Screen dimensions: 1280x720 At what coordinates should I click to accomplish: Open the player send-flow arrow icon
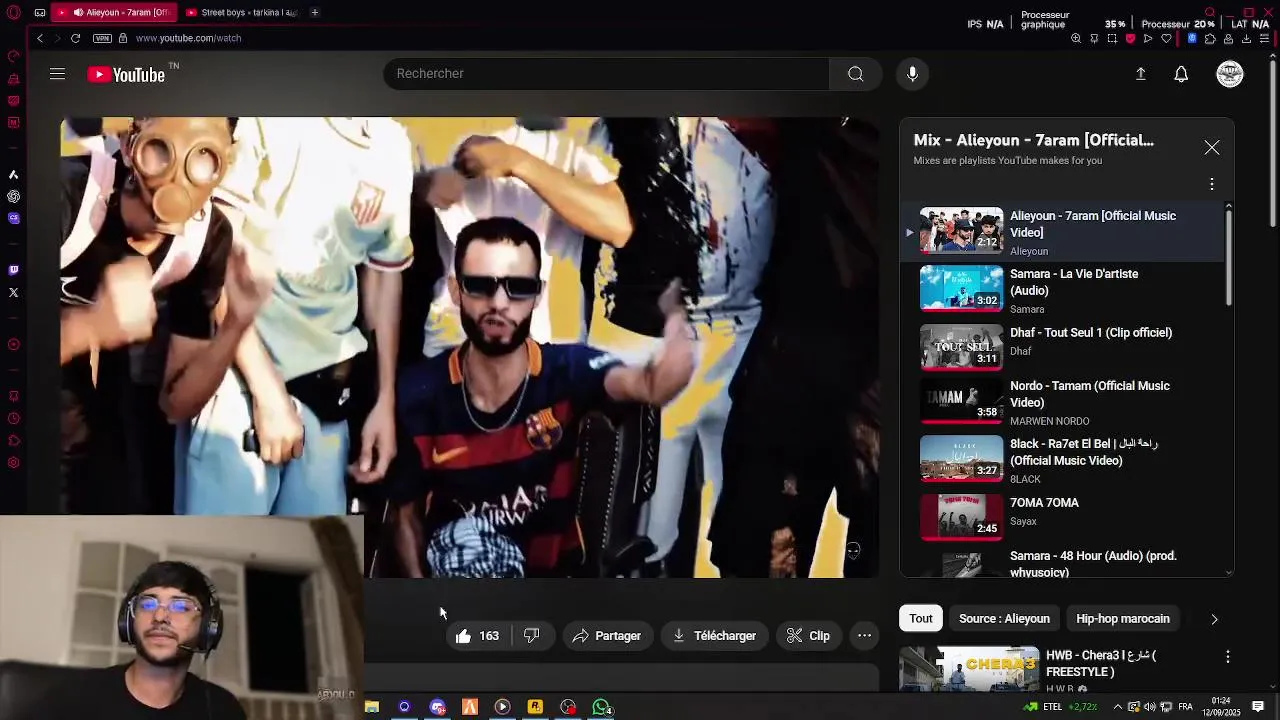[1148, 39]
